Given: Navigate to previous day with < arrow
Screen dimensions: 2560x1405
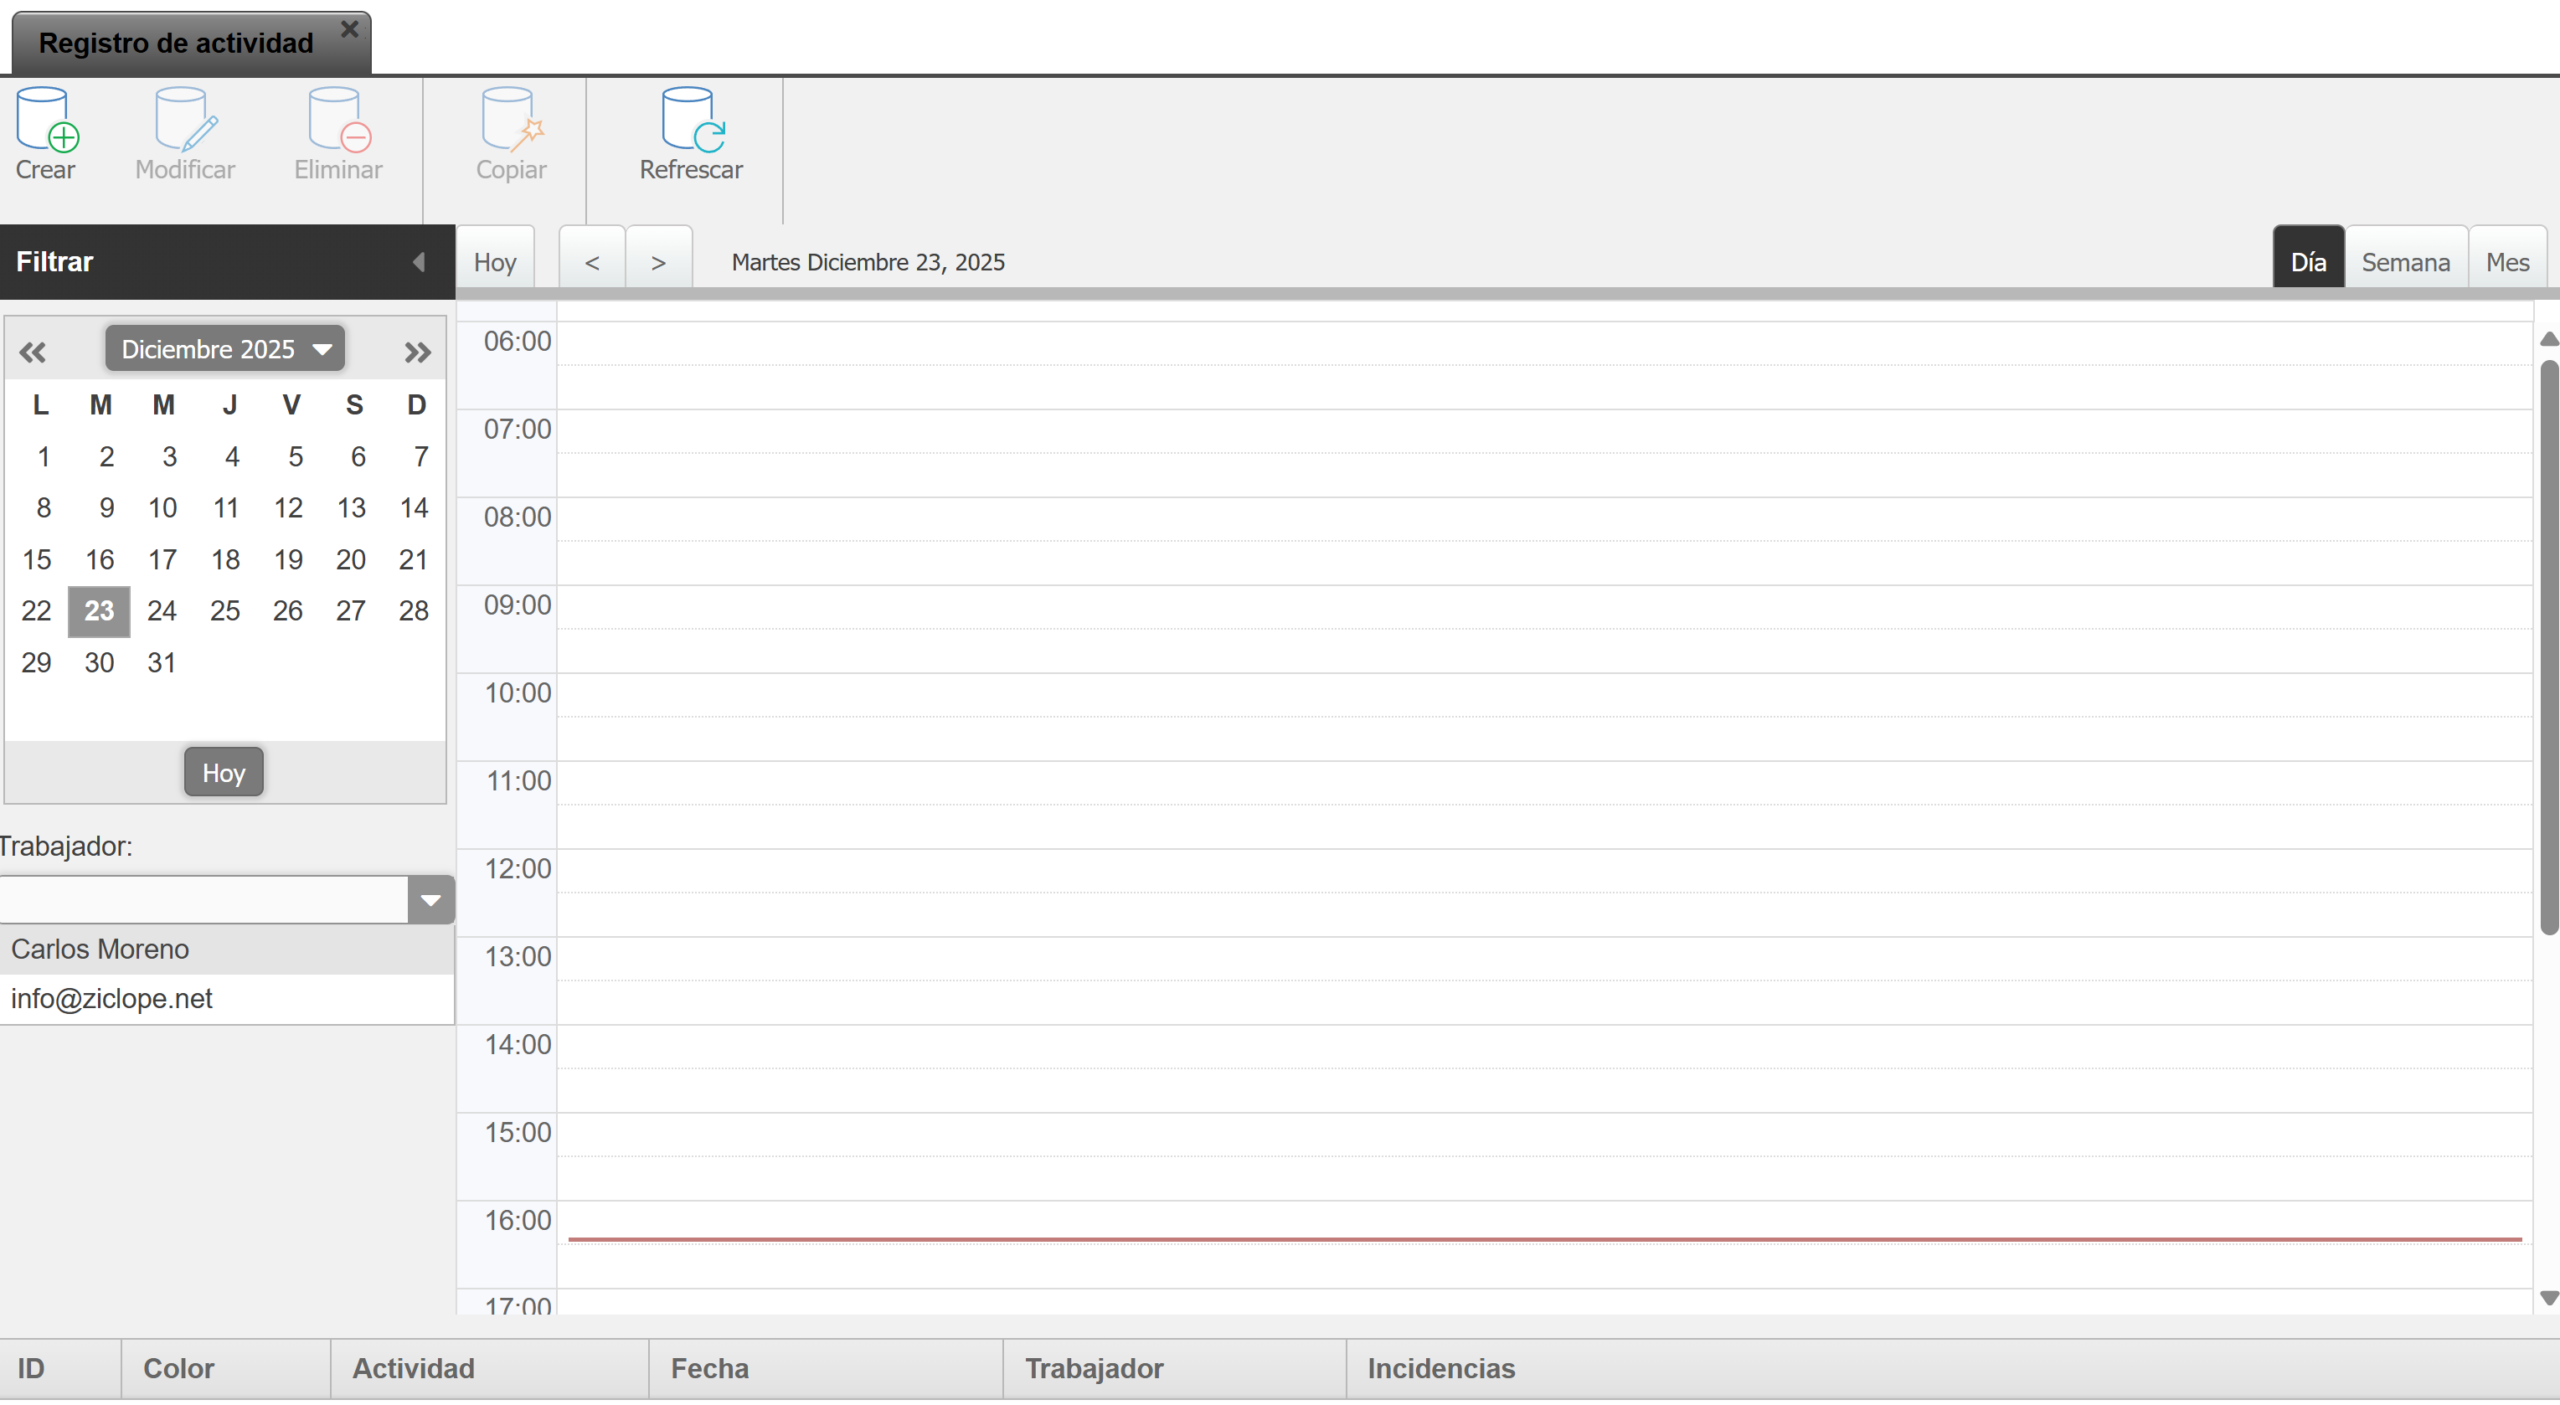Looking at the screenshot, I should click(x=591, y=261).
